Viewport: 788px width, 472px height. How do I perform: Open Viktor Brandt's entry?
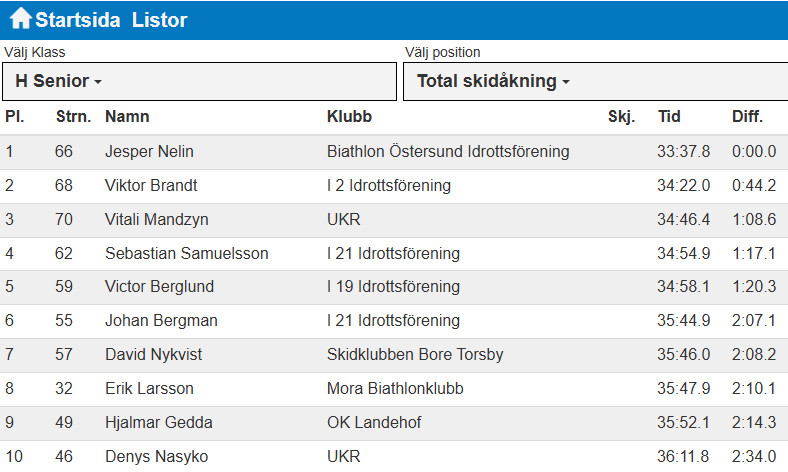tap(151, 186)
